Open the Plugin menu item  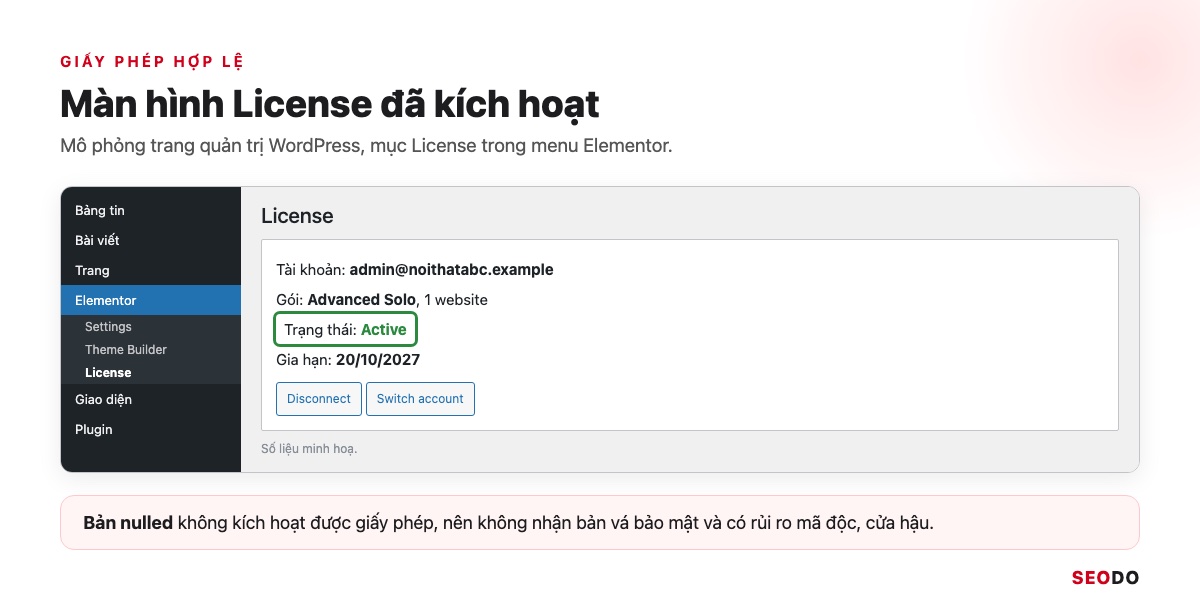click(x=151, y=430)
